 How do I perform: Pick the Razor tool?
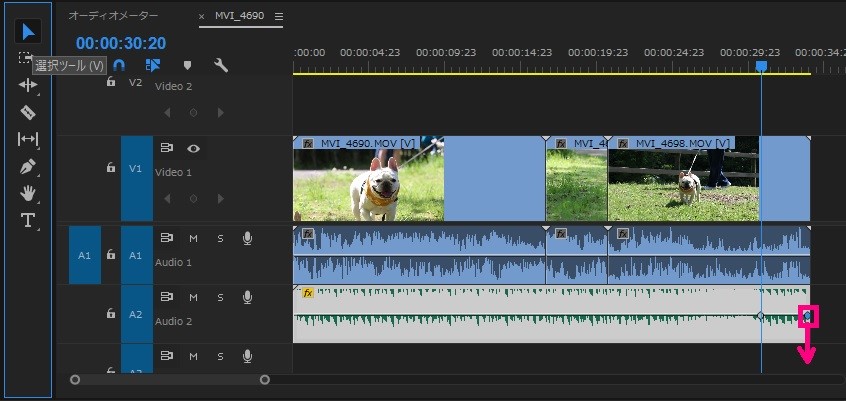(28, 112)
